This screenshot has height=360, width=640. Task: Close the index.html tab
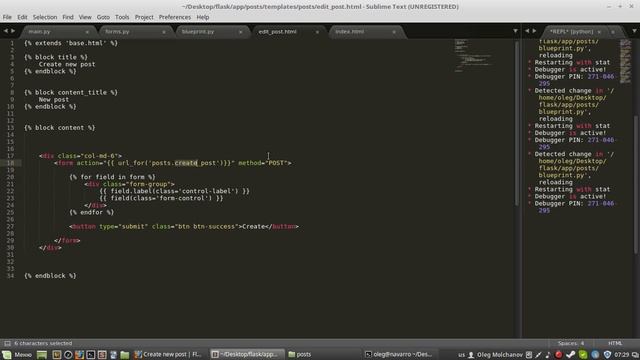click(394, 32)
